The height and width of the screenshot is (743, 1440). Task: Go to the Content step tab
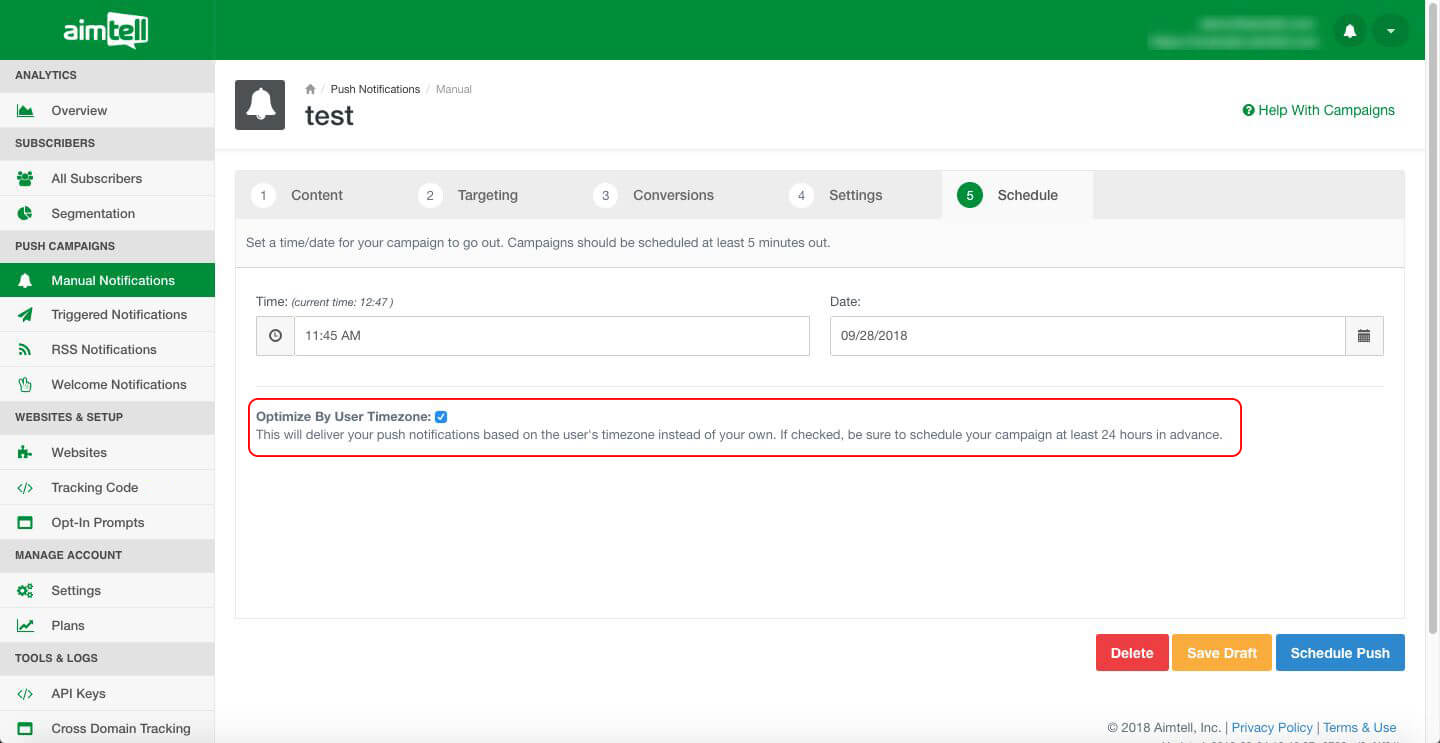coord(297,195)
